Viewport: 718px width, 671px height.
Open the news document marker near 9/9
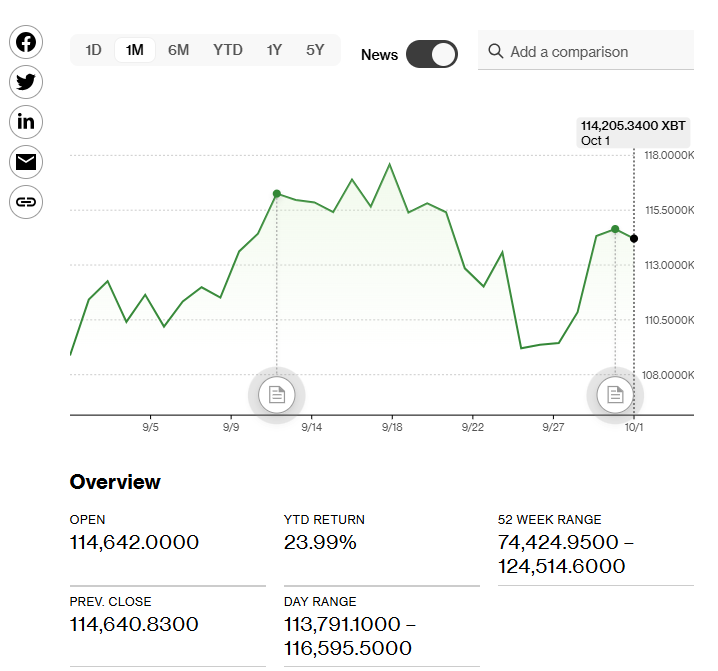pyautogui.click(x=277, y=395)
